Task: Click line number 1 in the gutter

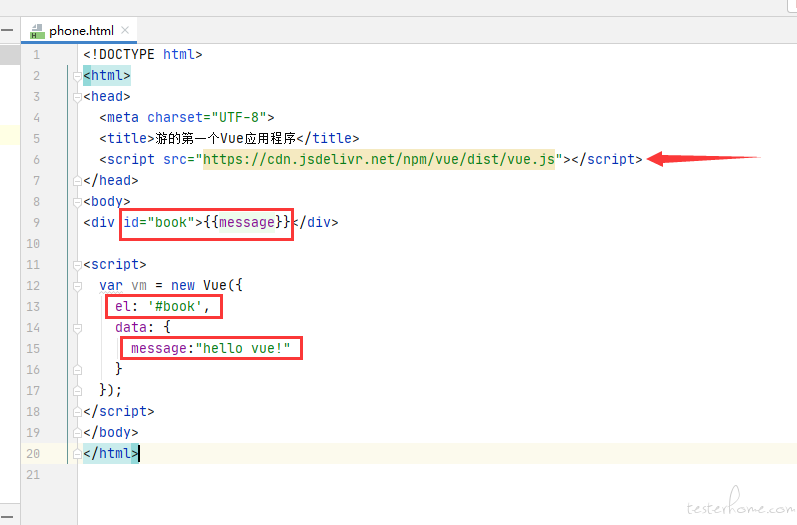Action: pyautogui.click(x=37, y=55)
